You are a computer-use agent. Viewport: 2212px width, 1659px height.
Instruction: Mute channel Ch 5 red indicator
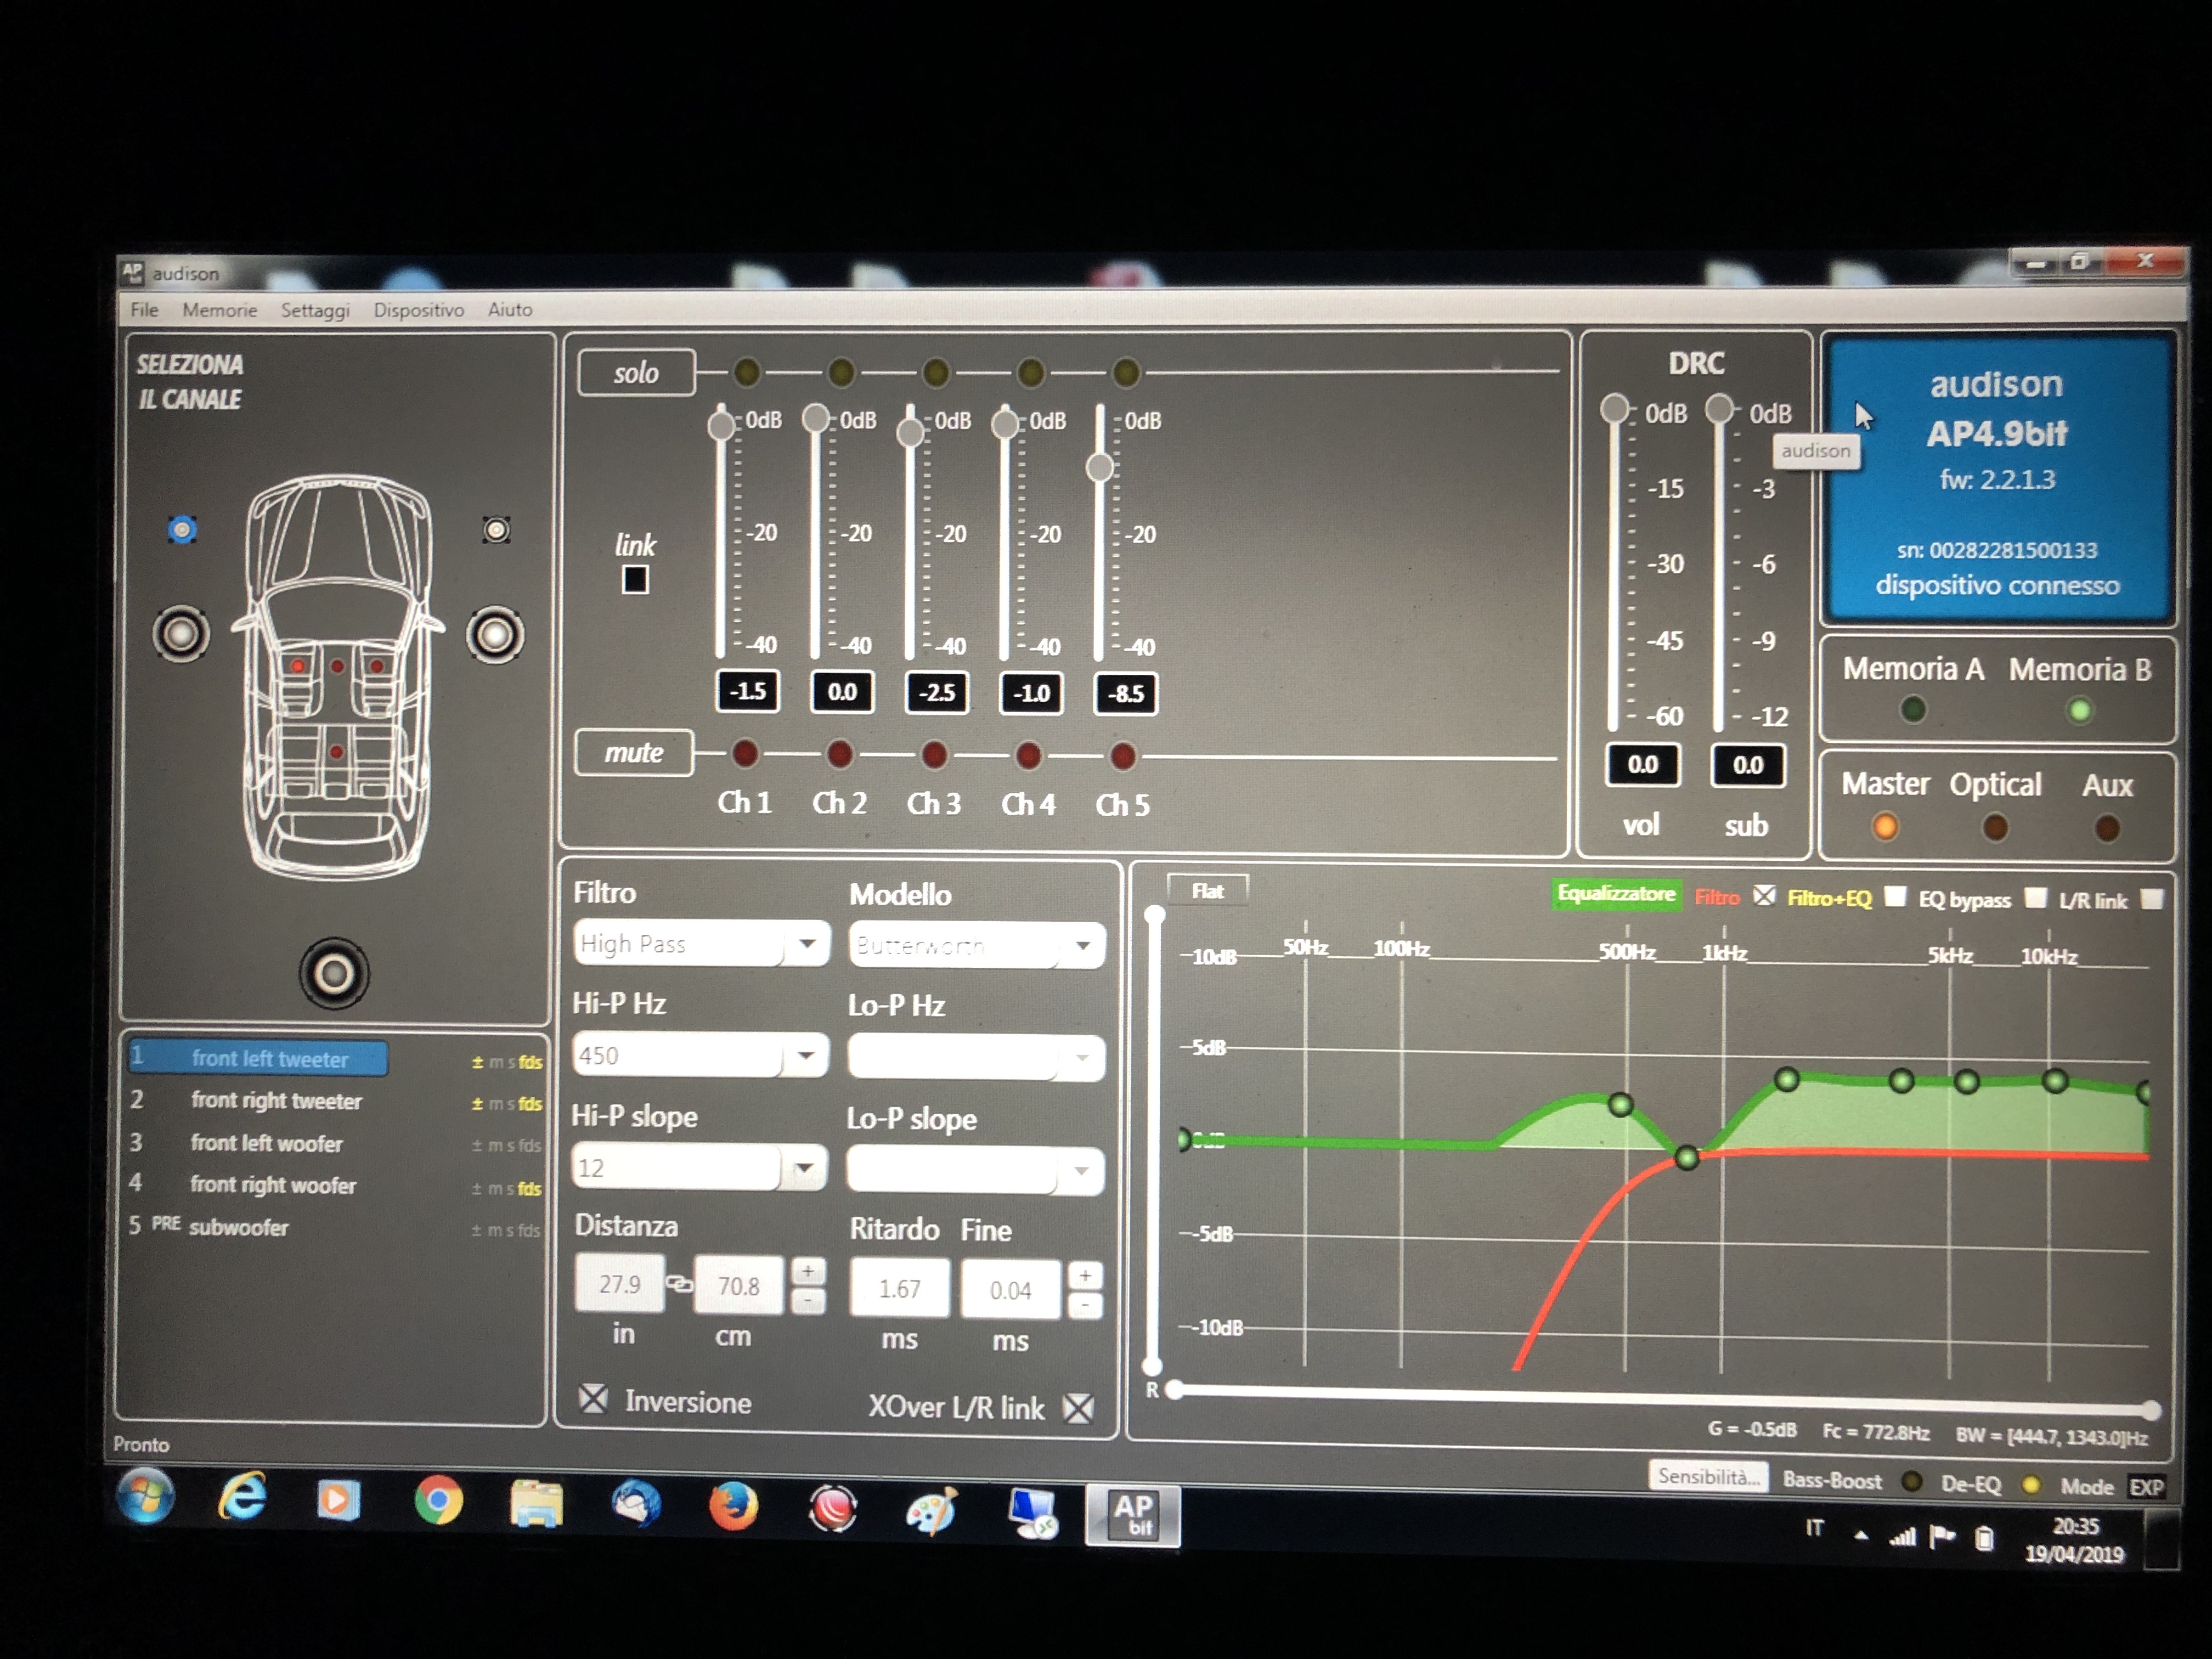1123,756
